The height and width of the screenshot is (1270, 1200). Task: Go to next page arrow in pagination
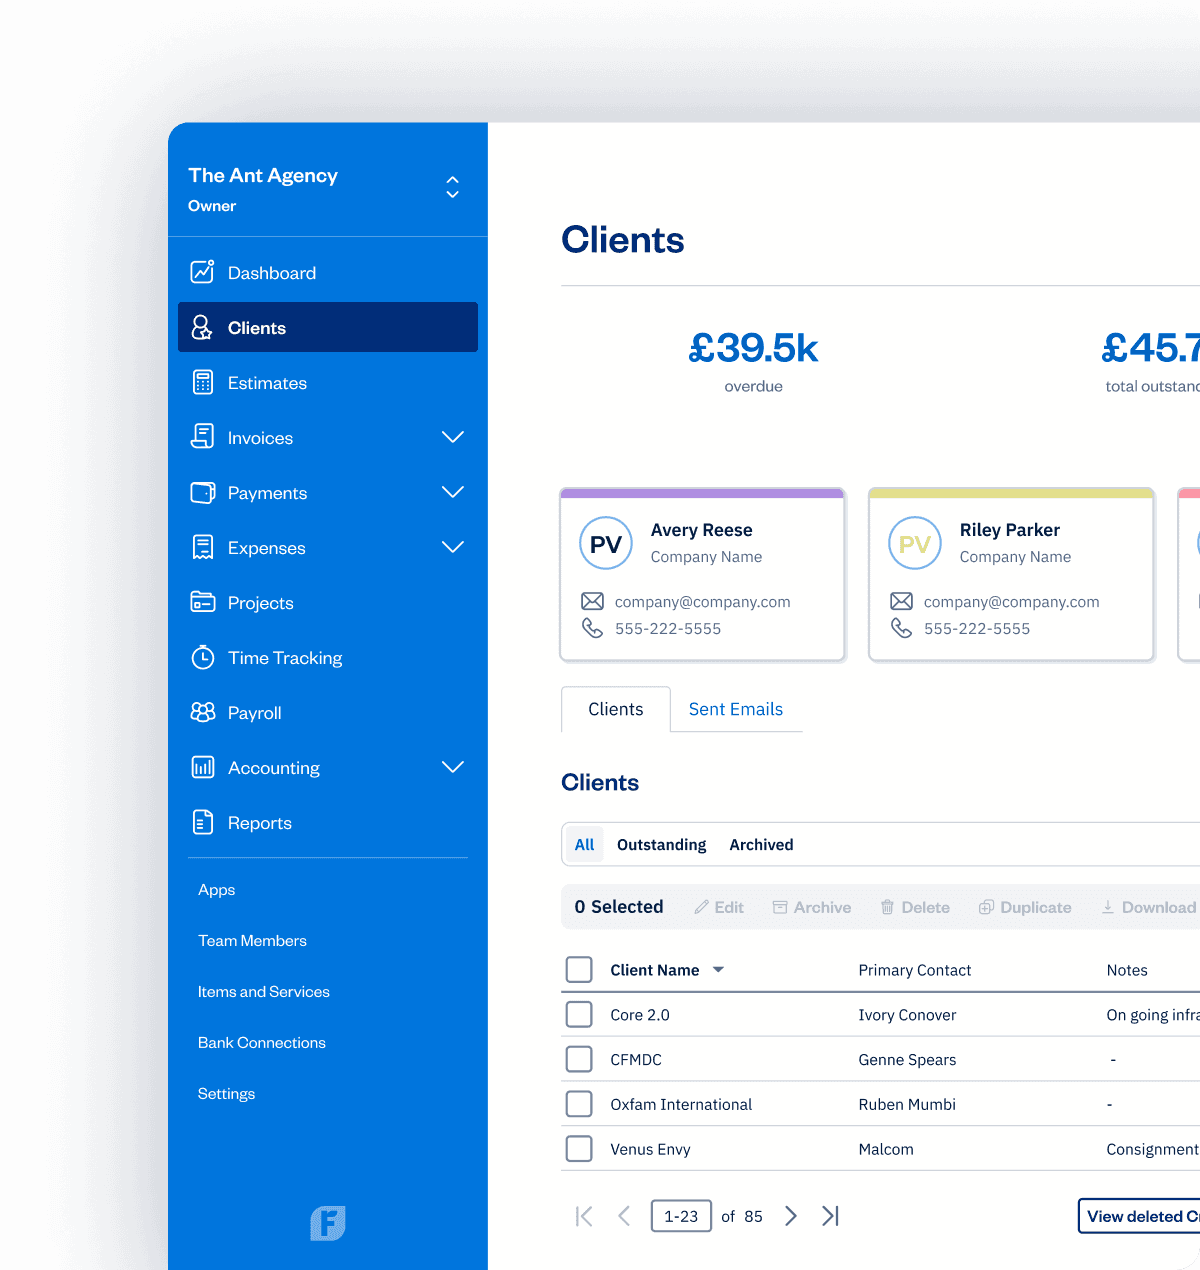[x=791, y=1216]
